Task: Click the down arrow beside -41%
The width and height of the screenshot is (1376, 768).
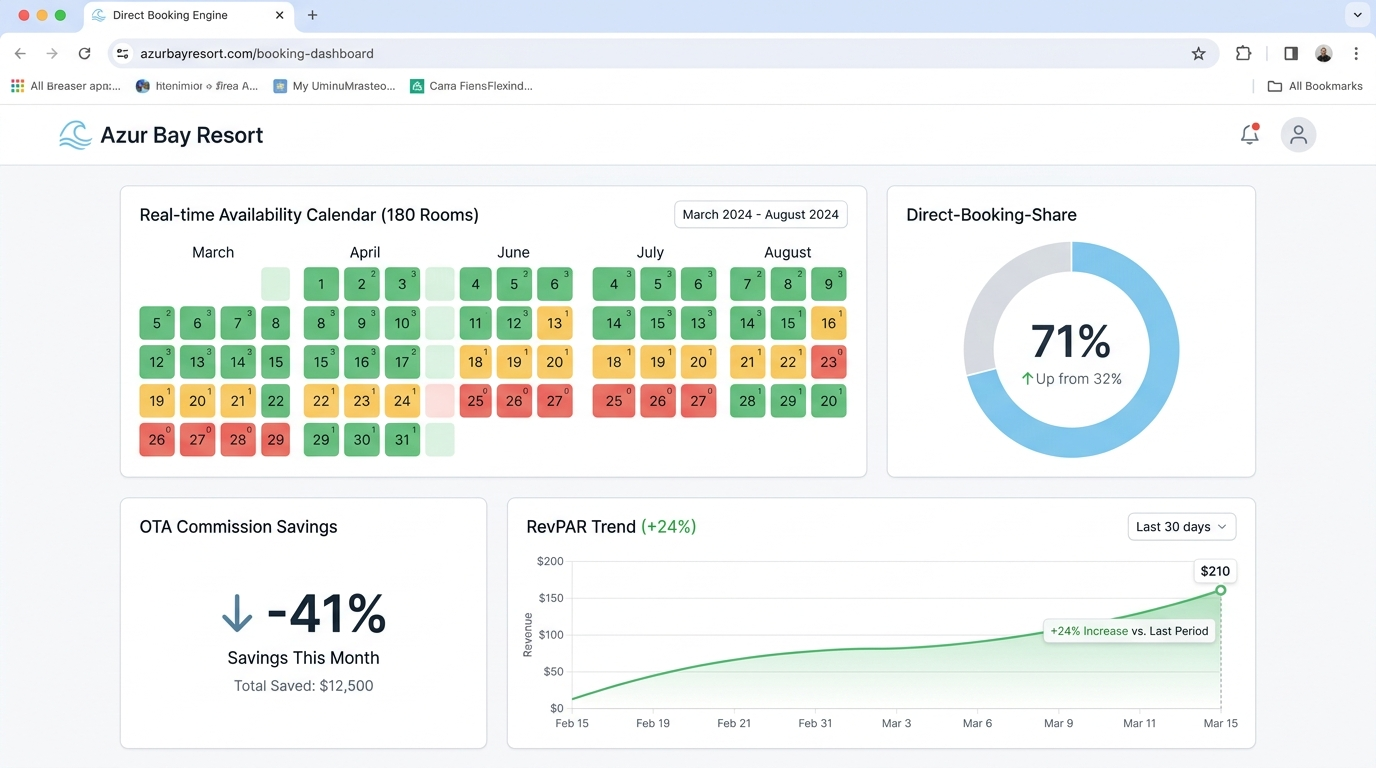Action: pyautogui.click(x=237, y=613)
